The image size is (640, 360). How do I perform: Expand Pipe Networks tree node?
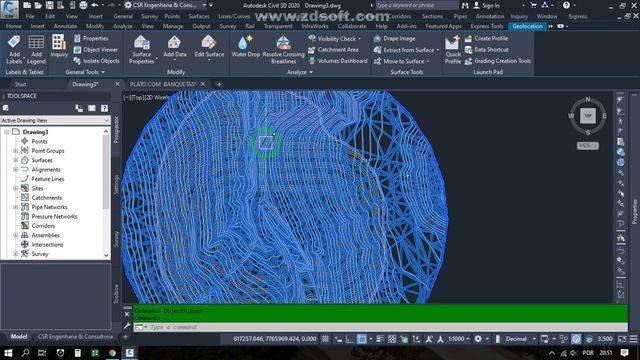click(x=16, y=207)
